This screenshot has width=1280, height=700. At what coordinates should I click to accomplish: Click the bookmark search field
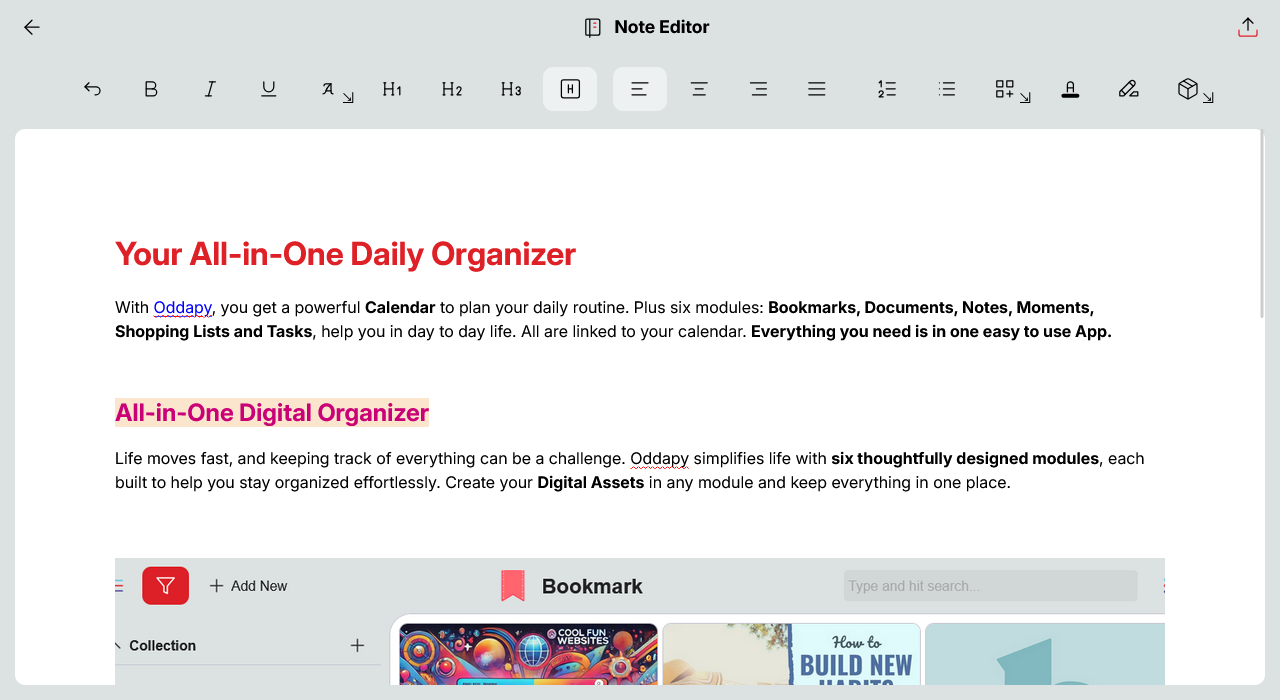point(989,585)
